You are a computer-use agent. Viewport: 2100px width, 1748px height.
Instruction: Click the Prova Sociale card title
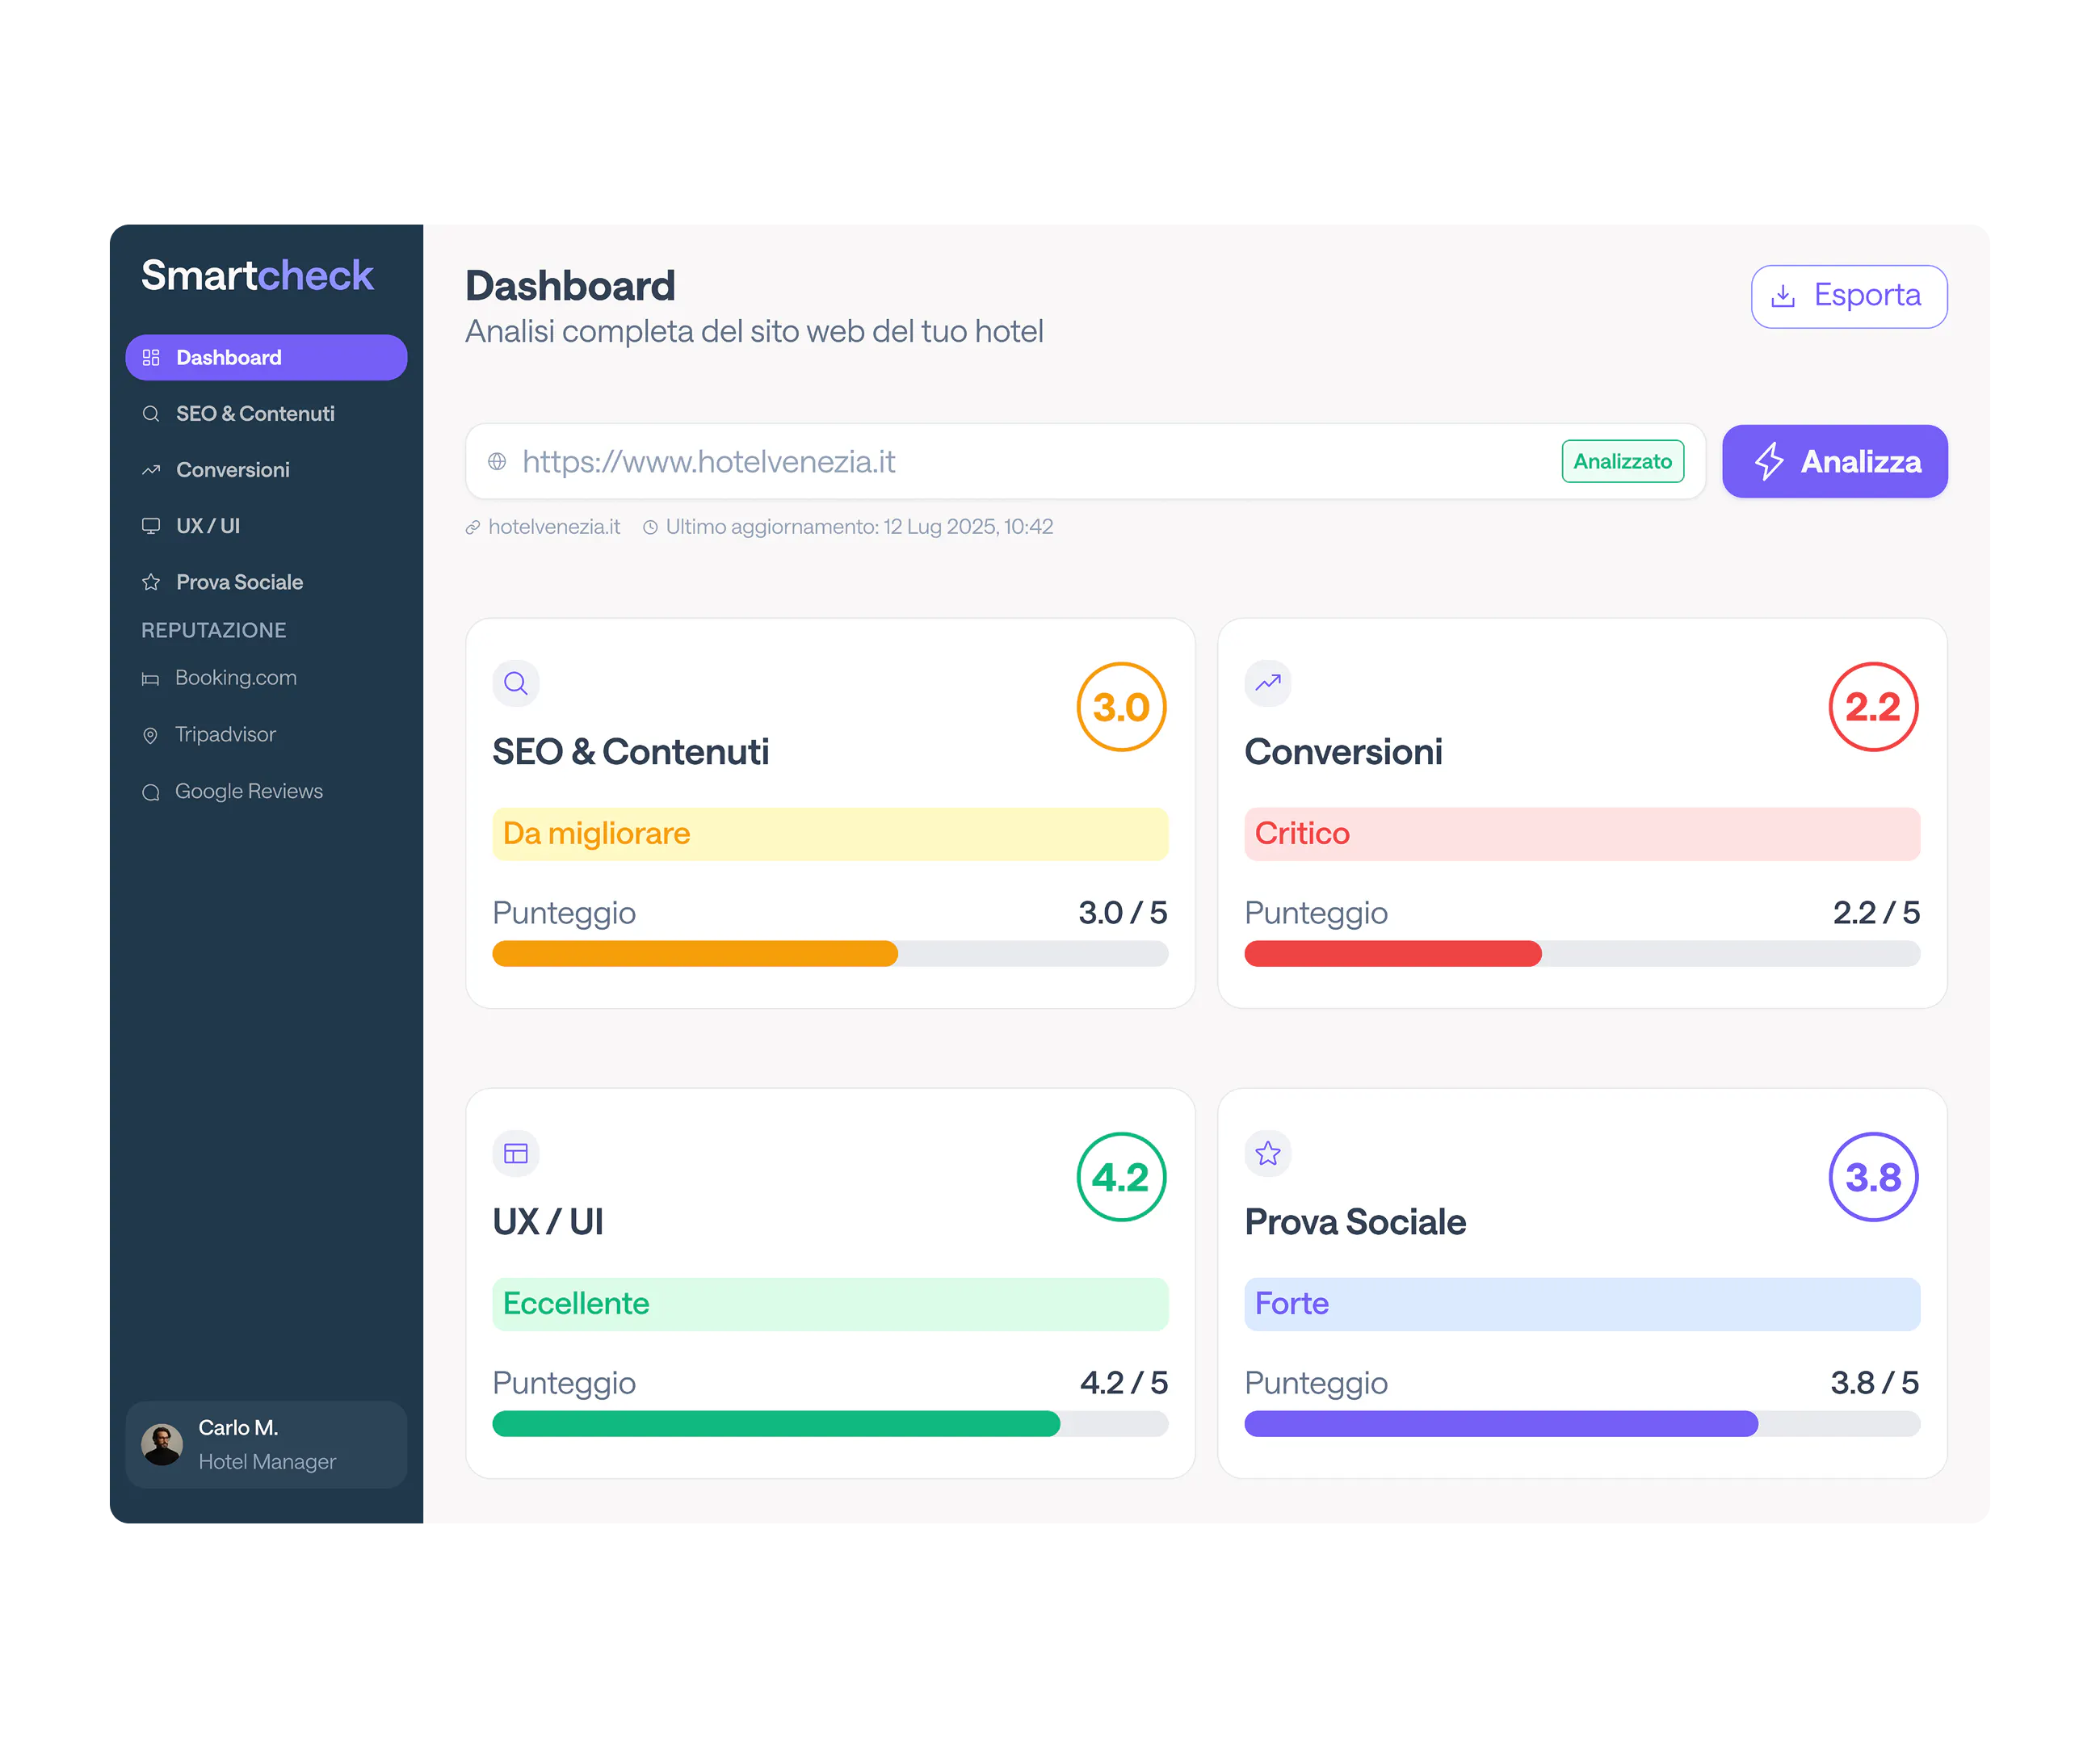point(1355,1222)
